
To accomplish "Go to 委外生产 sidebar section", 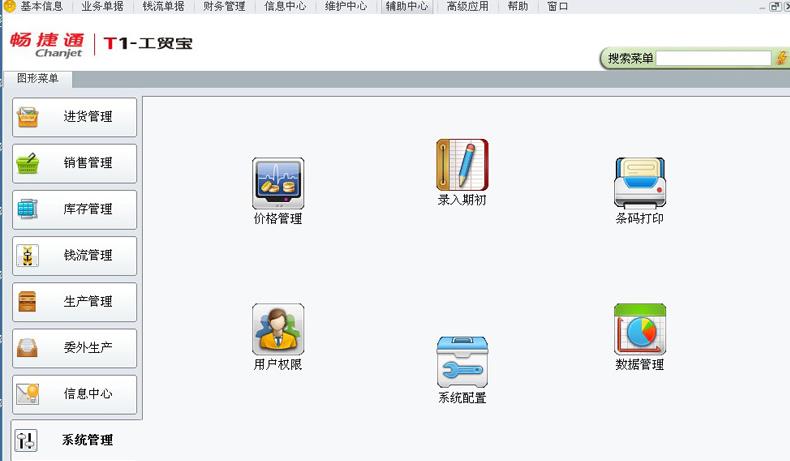I will point(75,348).
